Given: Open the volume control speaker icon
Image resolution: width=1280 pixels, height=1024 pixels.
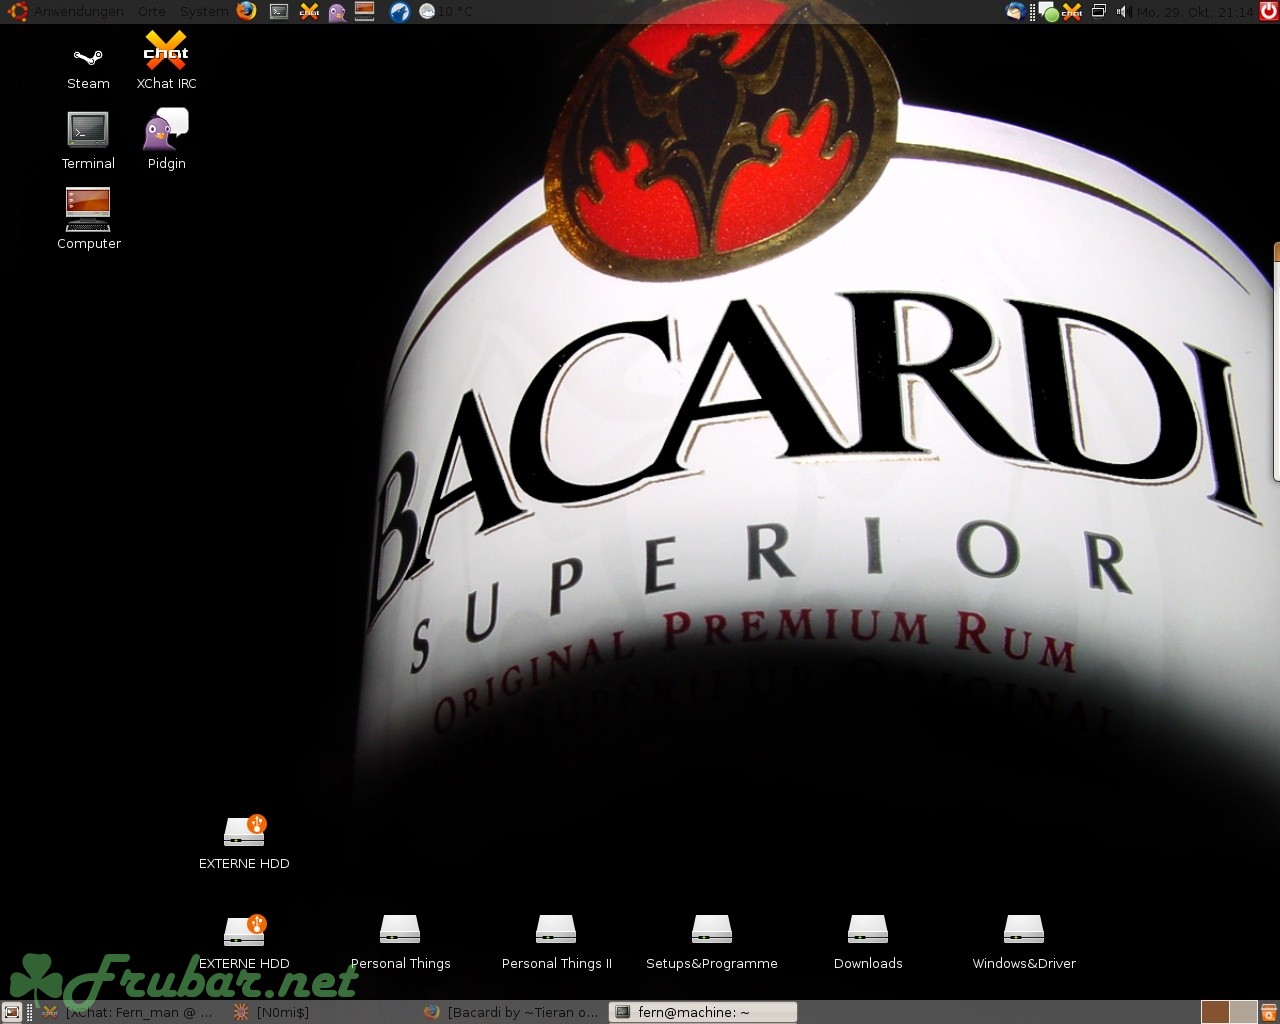Looking at the screenshot, I should [x=1122, y=12].
